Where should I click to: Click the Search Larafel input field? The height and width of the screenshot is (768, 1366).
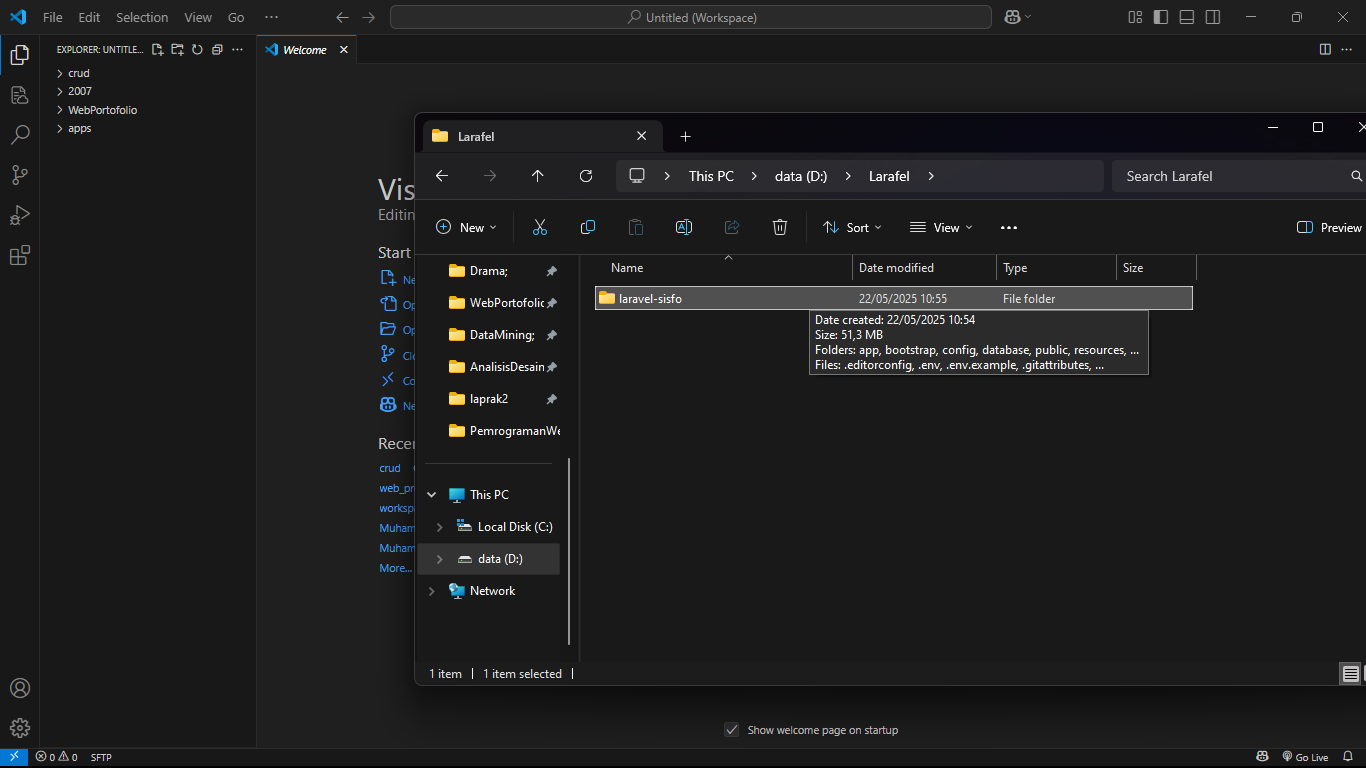pyautogui.click(x=1230, y=176)
